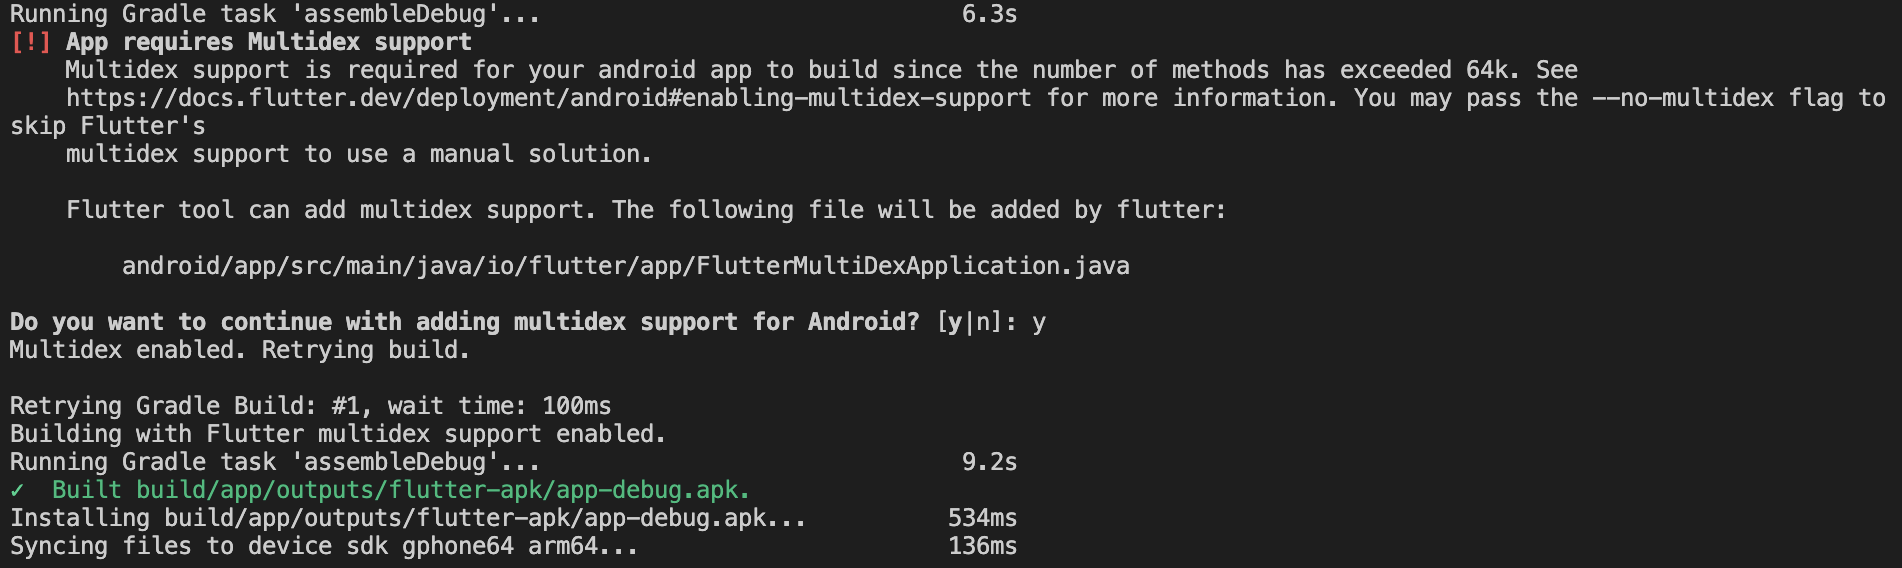The height and width of the screenshot is (568, 1902).
Task: Click the [y|n] prompt options
Action: click(x=969, y=322)
